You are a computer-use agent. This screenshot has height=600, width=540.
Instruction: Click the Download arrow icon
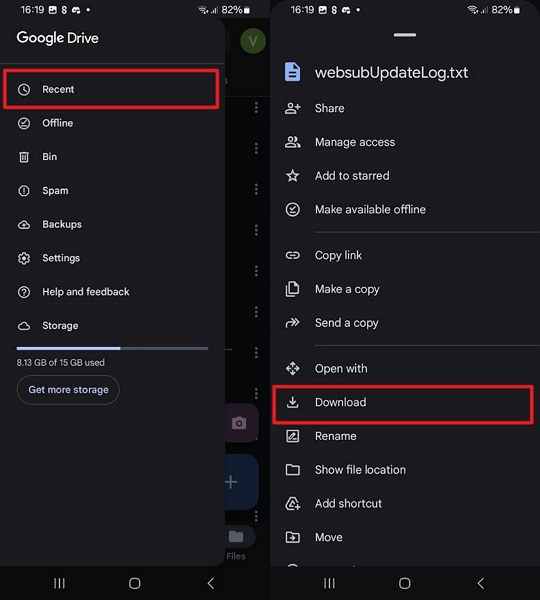click(293, 402)
